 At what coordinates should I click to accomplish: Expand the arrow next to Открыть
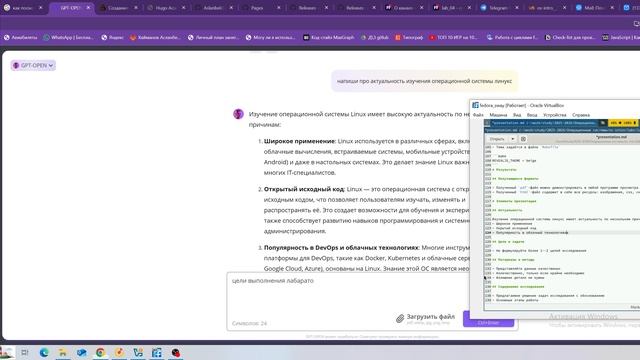pos(513,139)
